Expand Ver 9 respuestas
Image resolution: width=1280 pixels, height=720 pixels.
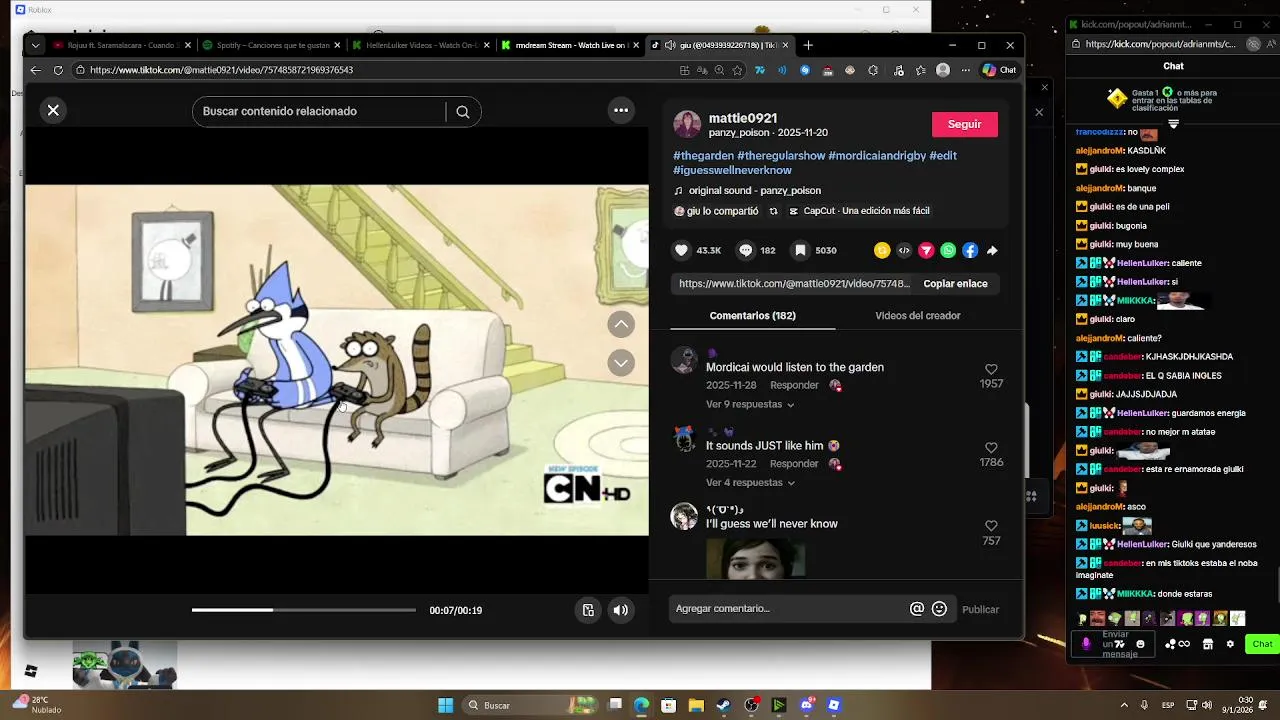750,405
